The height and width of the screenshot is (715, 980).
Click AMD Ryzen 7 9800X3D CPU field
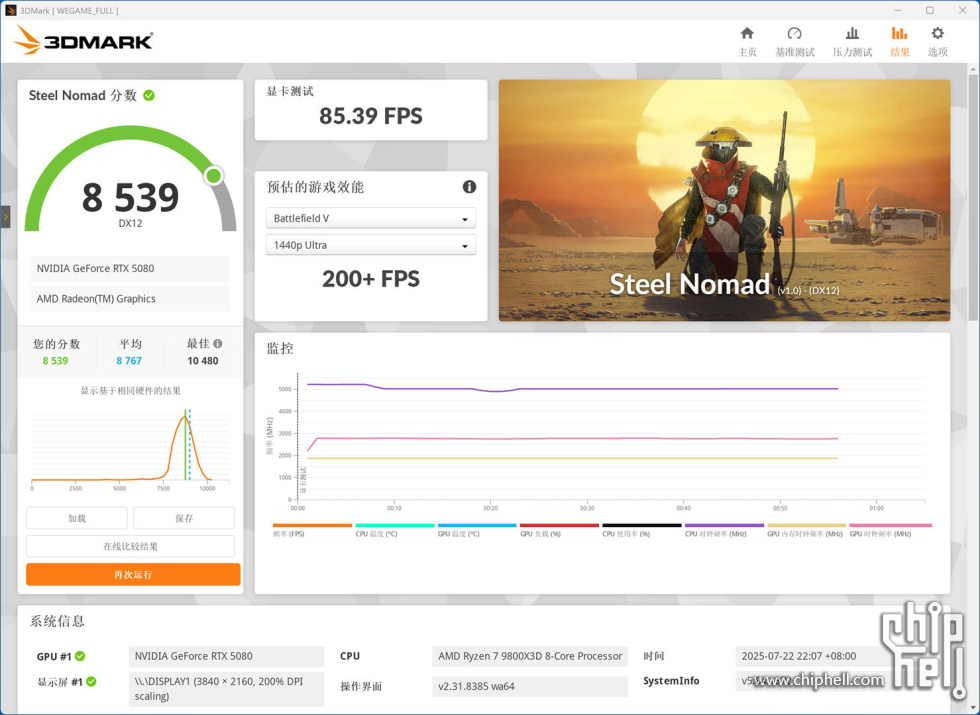click(530, 656)
